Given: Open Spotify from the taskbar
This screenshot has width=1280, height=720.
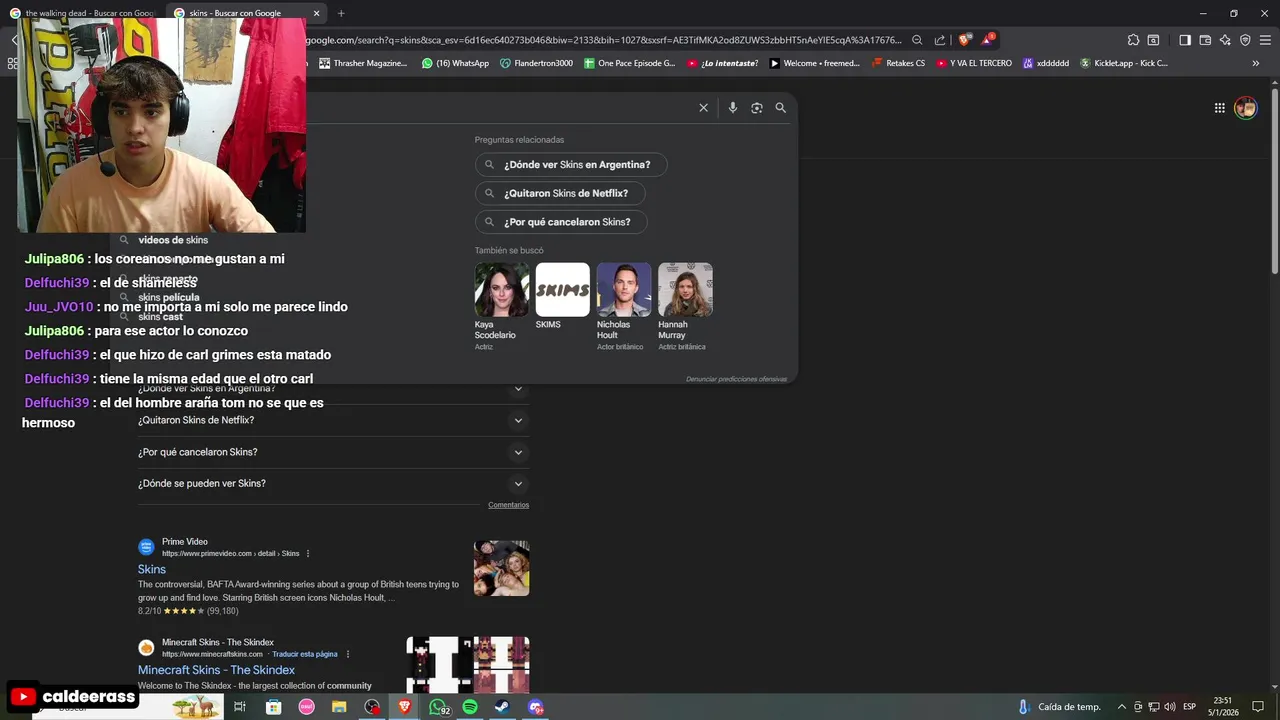Looking at the screenshot, I should click(x=470, y=707).
